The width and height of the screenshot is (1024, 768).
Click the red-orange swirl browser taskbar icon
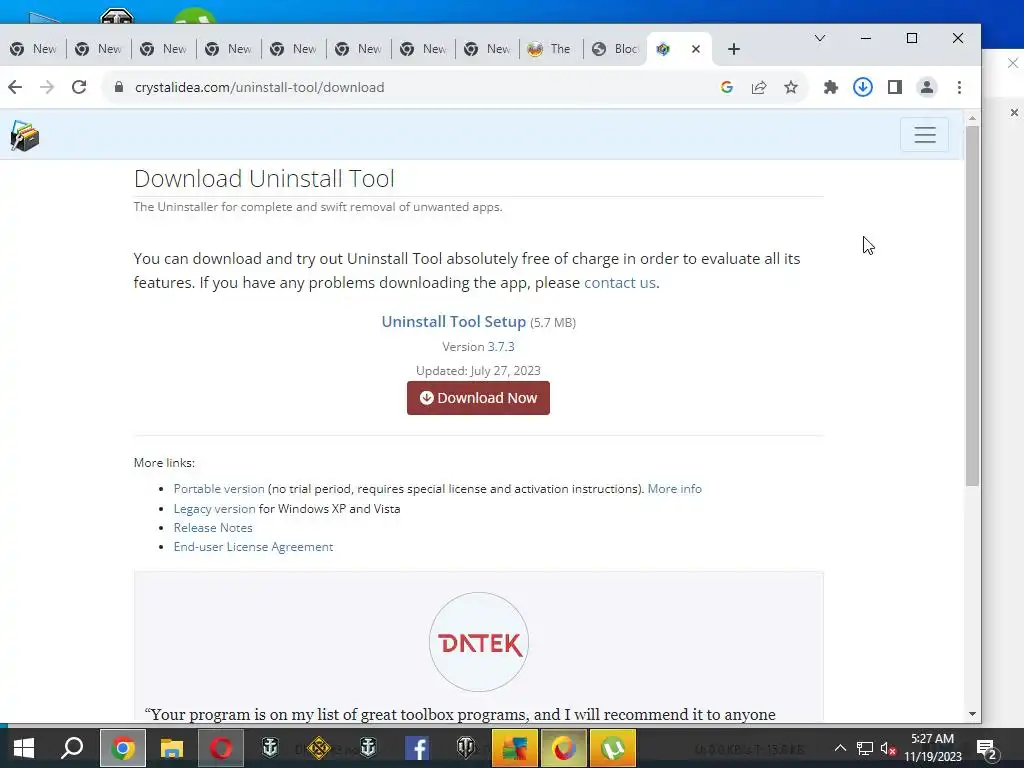point(564,748)
